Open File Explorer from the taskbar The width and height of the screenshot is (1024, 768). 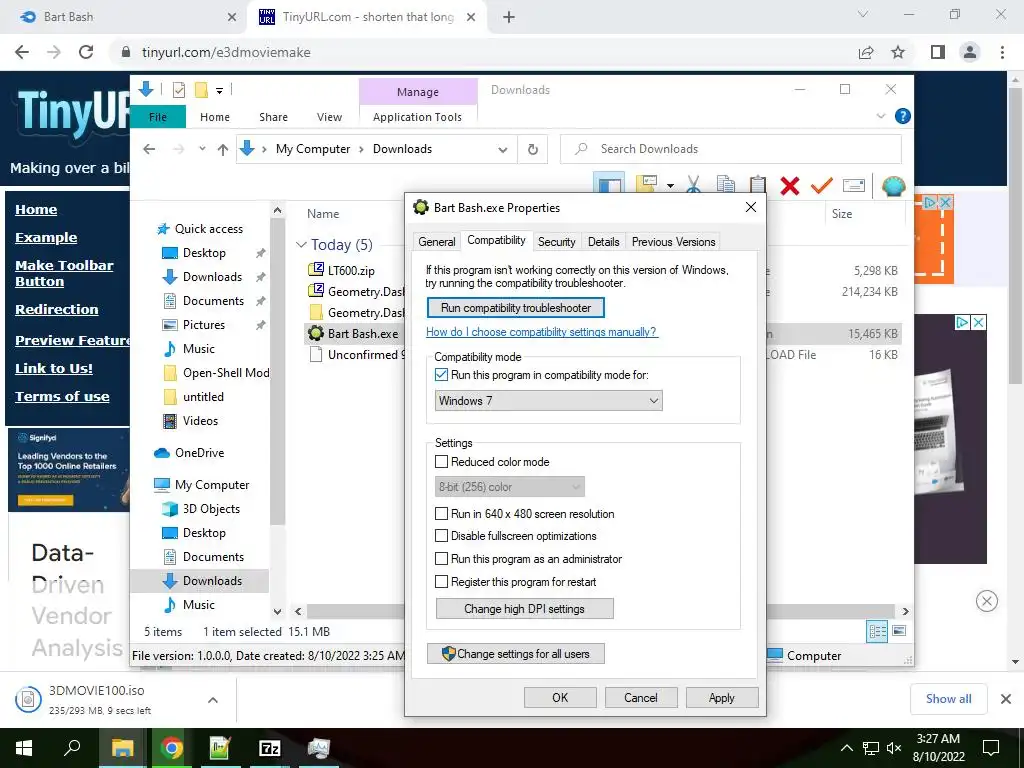122,748
